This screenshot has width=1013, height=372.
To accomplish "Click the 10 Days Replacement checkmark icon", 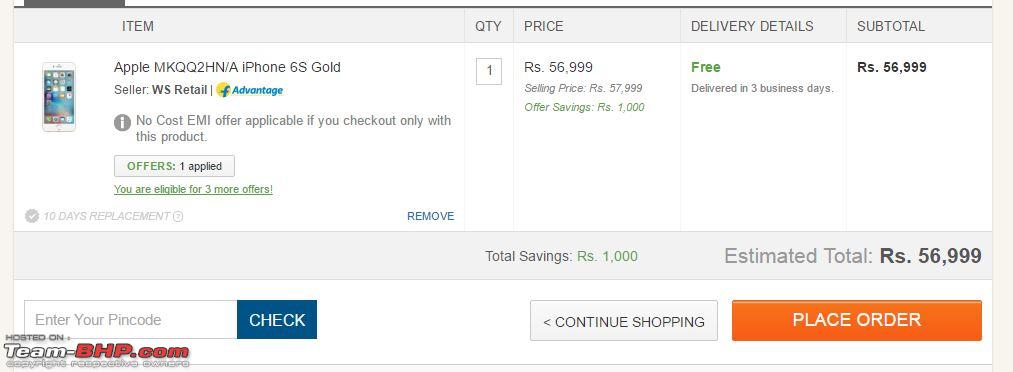I will (32, 216).
